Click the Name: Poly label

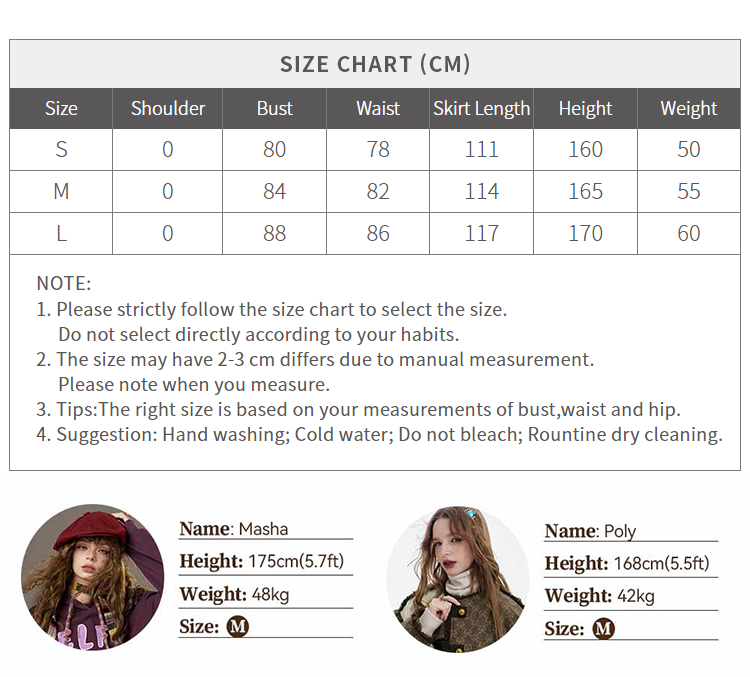(x=590, y=531)
